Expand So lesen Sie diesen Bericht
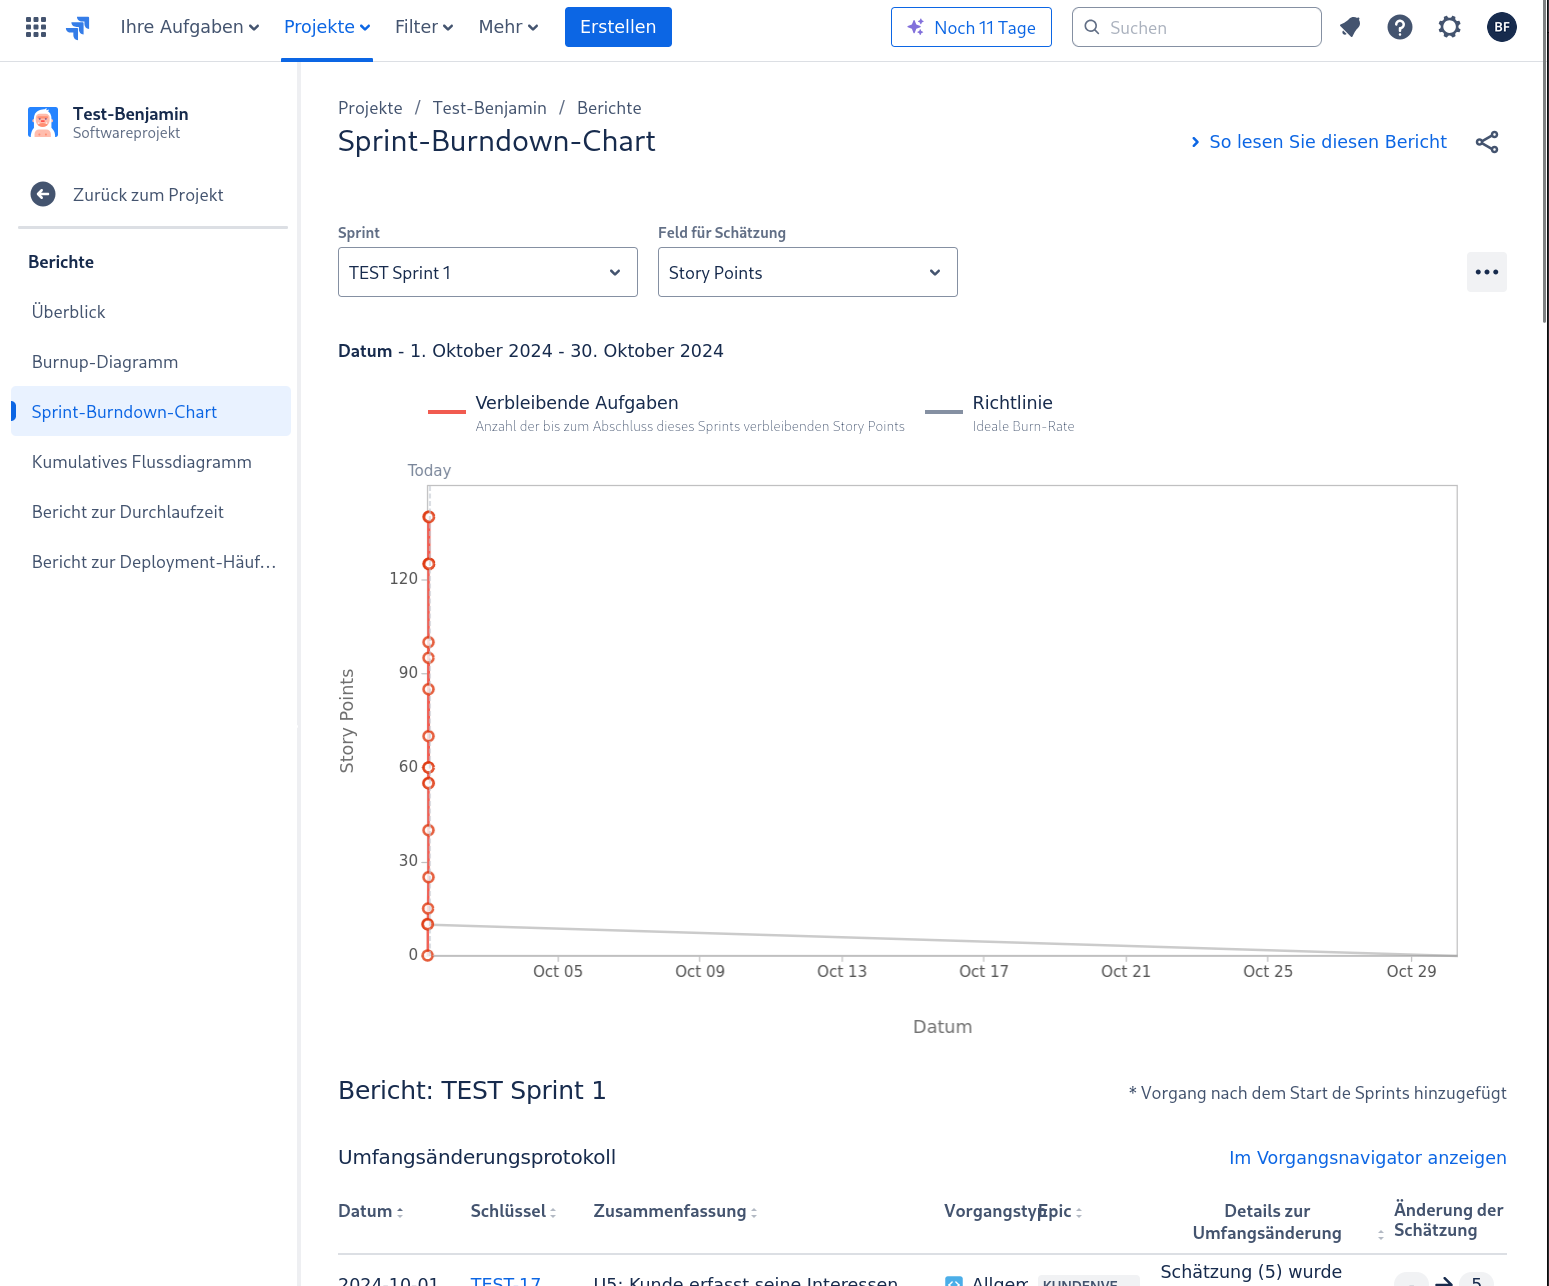 tap(1318, 142)
